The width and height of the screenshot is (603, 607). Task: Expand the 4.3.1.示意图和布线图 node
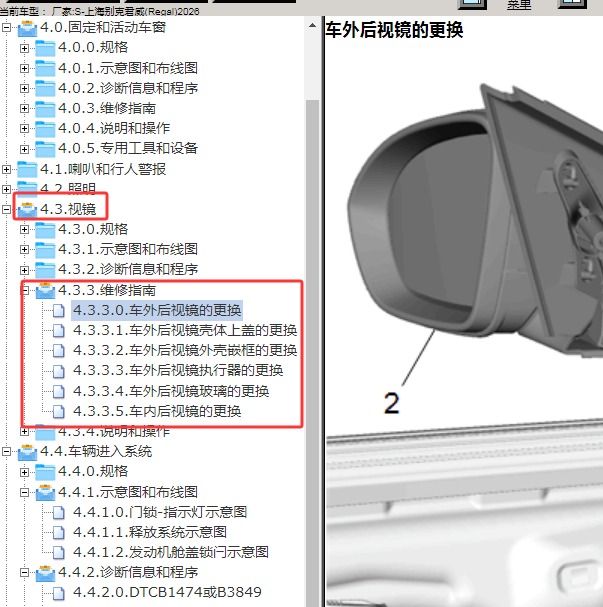(24, 250)
